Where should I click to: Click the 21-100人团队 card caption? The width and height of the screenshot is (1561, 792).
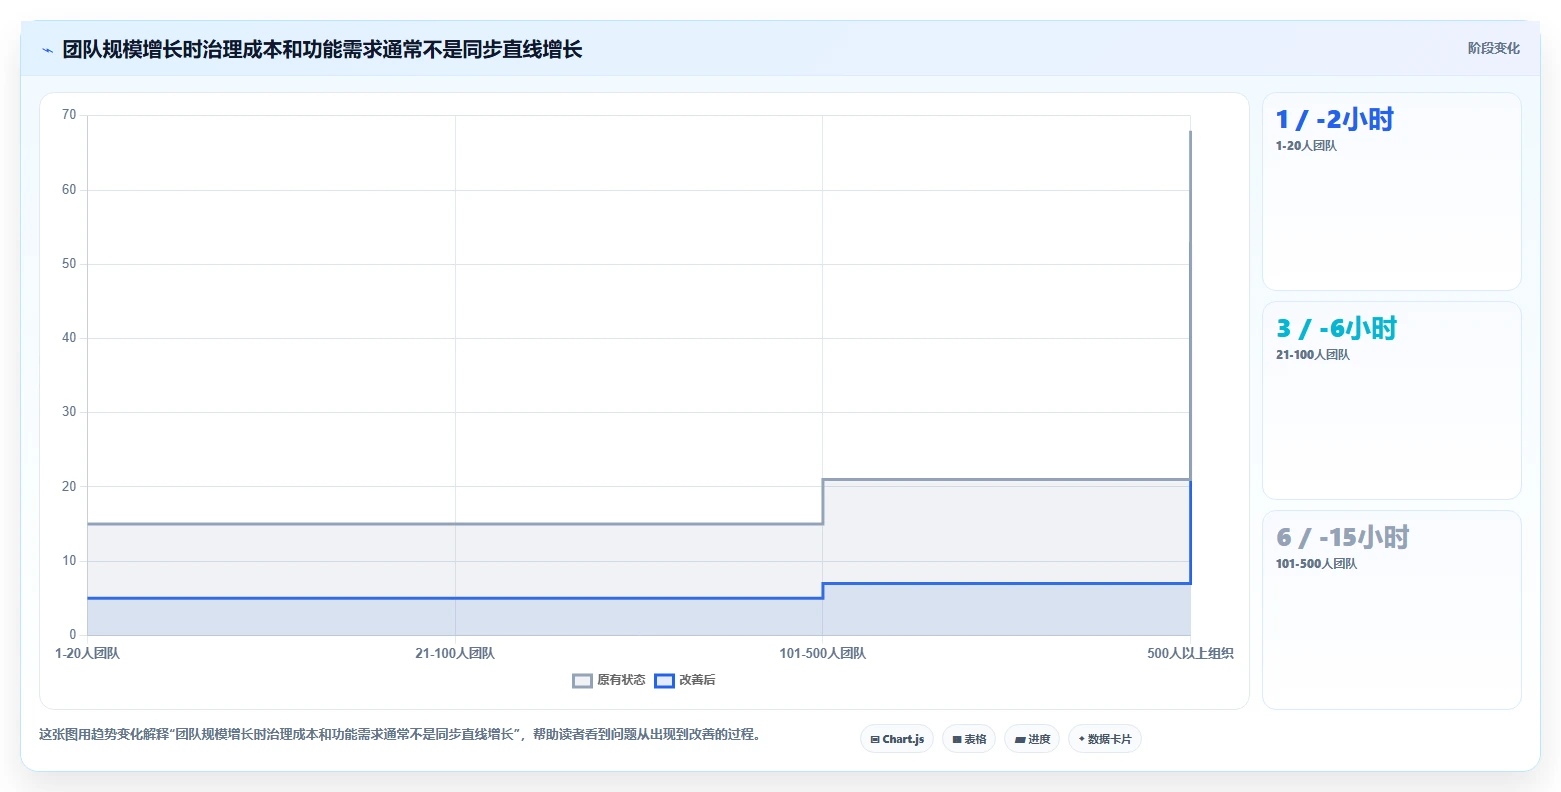(x=1313, y=355)
